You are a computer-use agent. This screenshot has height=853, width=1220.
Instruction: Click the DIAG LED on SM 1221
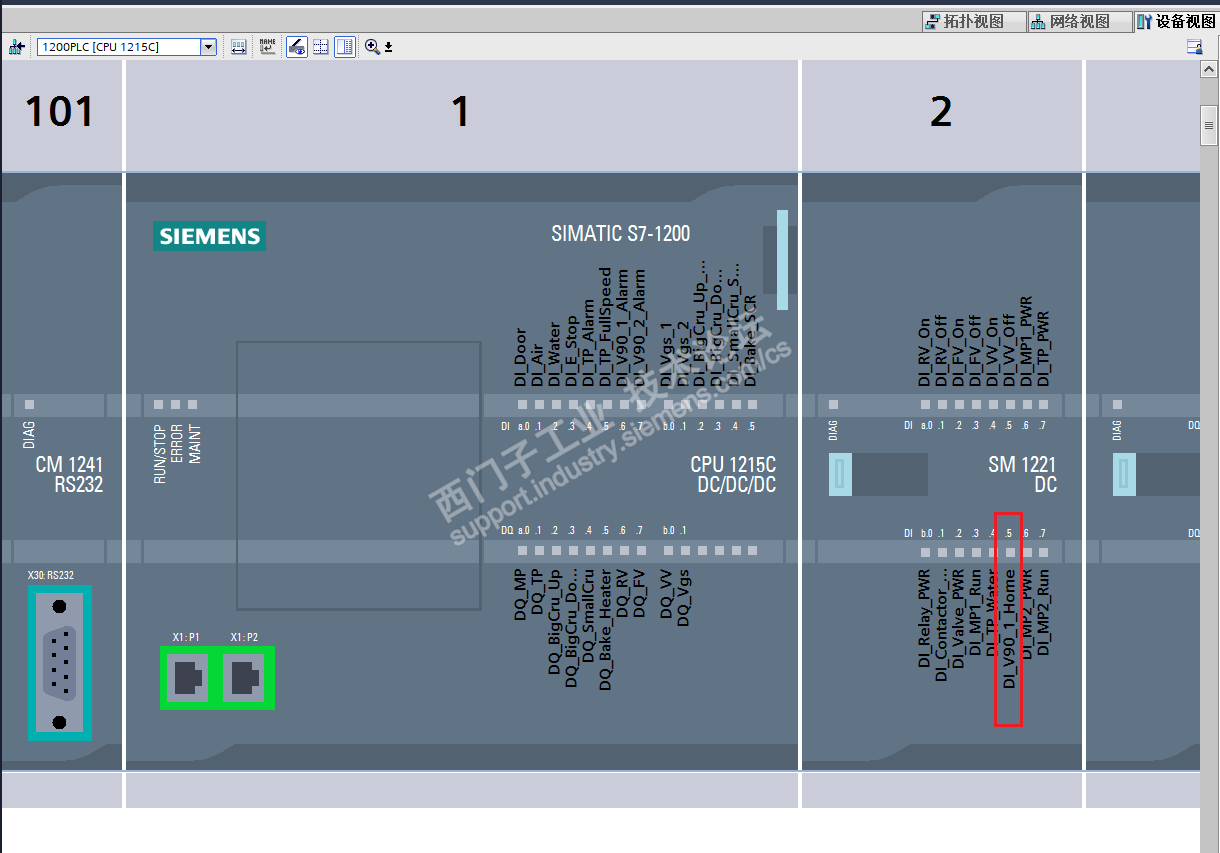click(834, 404)
